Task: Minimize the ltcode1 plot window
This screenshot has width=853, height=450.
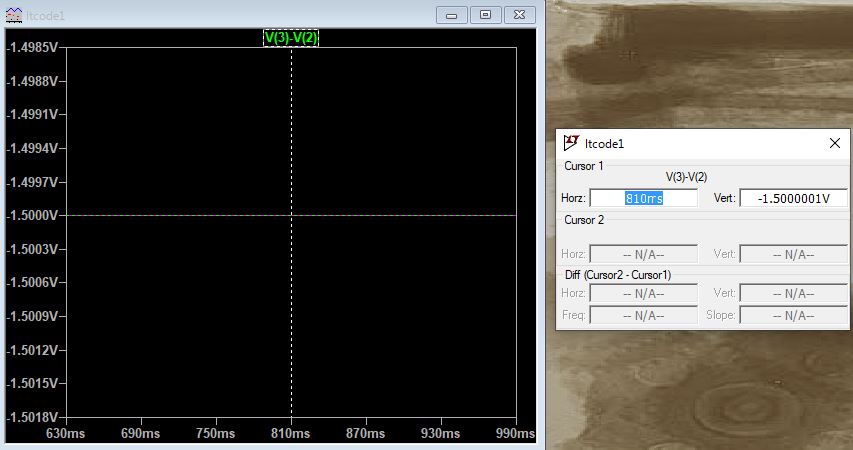Action: 452,15
